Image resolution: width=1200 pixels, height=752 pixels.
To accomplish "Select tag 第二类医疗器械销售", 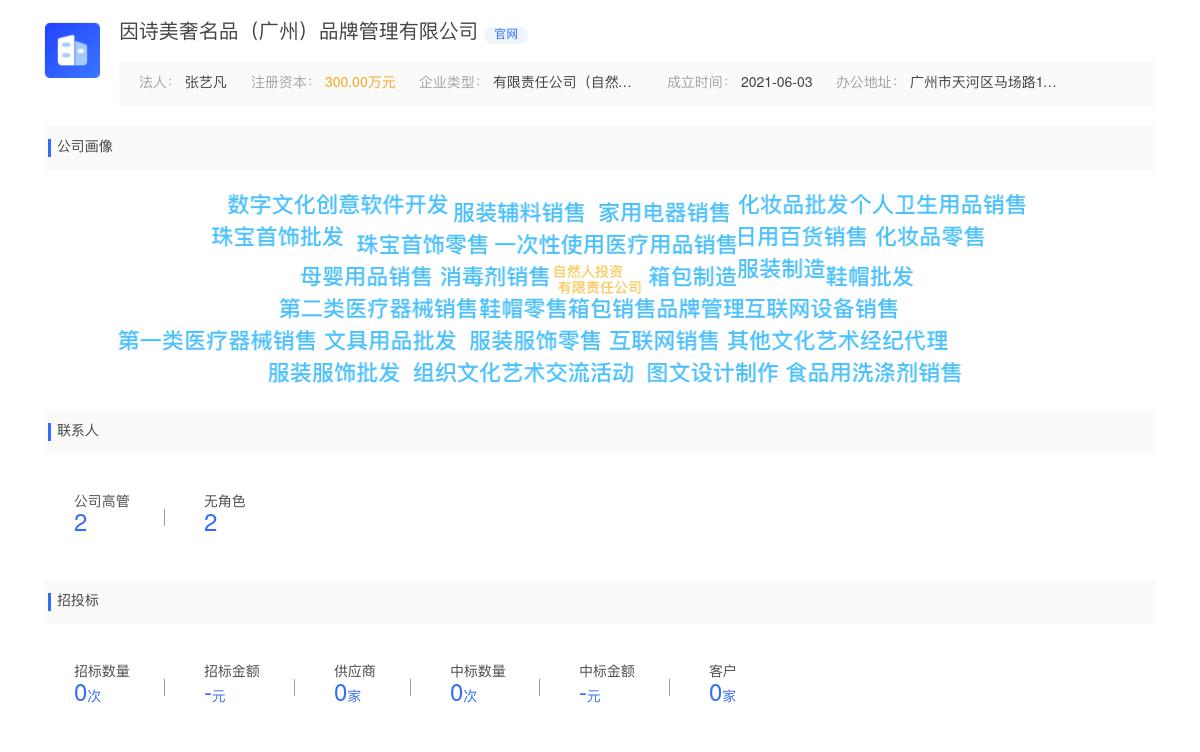I will pyautogui.click(x=378, y=309).
